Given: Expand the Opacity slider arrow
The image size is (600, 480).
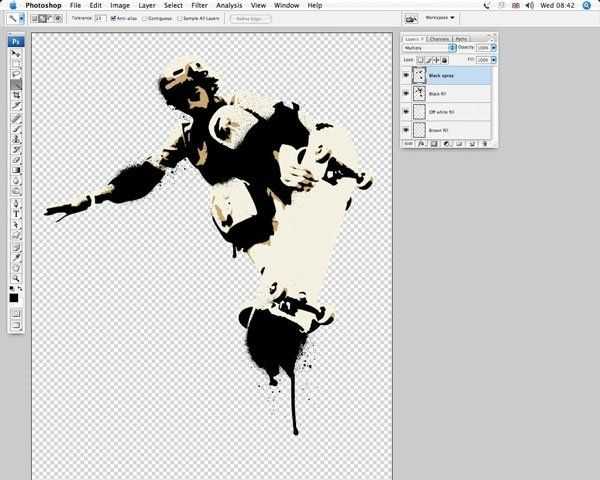Looking at the screenshot, I should pos(492,47).
